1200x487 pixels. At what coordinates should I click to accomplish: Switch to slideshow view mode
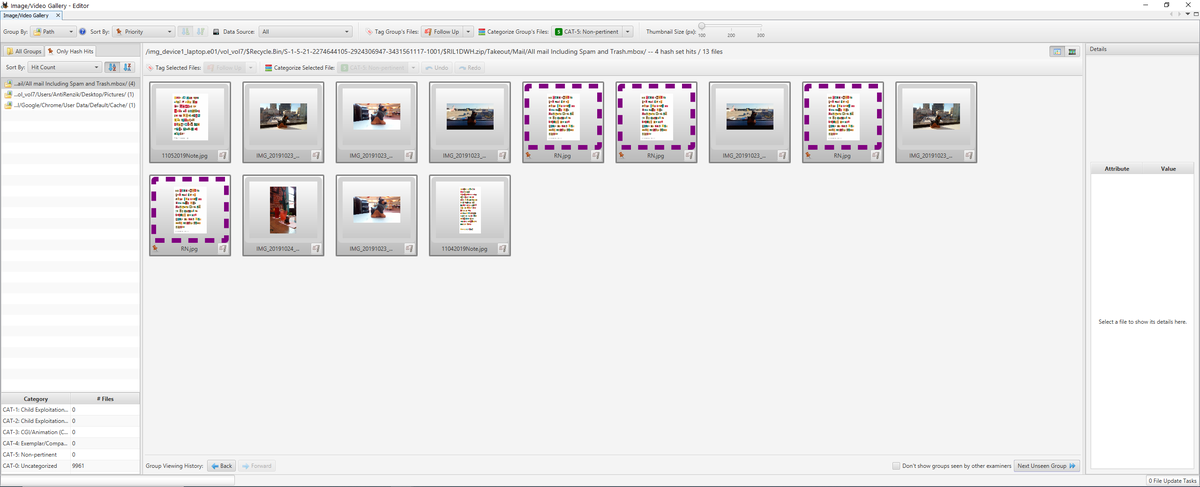pyautogui.click(x=1072, y=51)
